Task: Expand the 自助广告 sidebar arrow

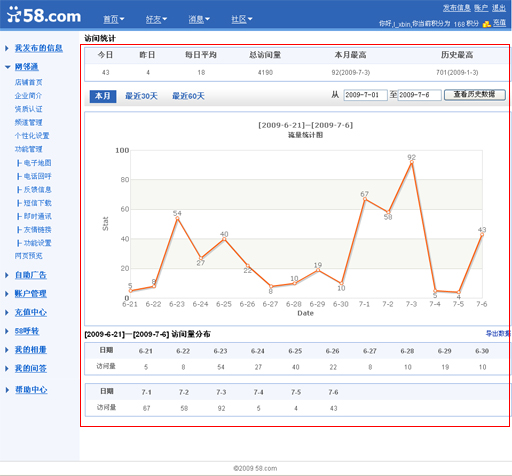Action: pyautogui.click(x=7, y=275)
